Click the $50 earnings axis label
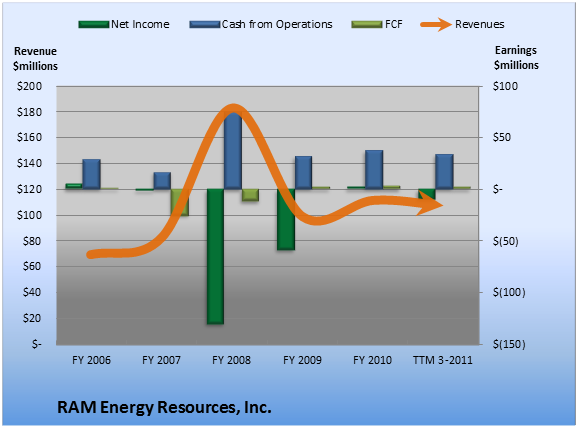The height and width of the screenshot is (427, 577). (x=502, y=137)
